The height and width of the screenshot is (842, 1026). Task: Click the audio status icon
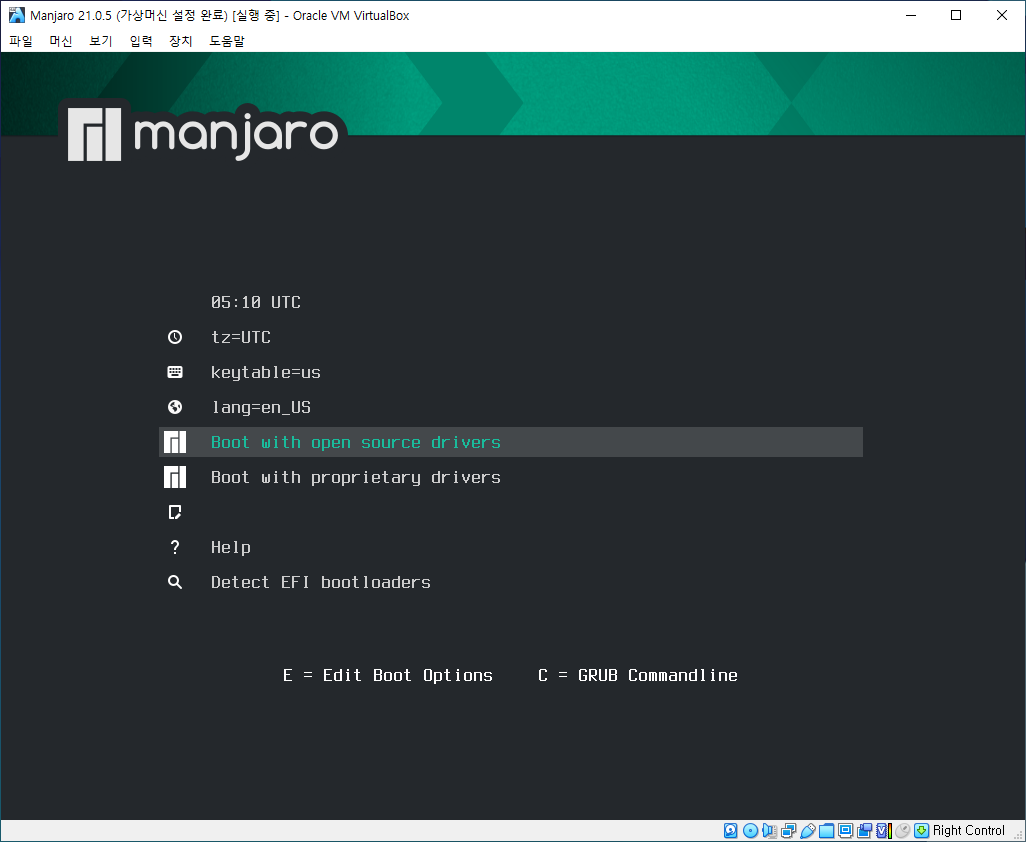770,831
